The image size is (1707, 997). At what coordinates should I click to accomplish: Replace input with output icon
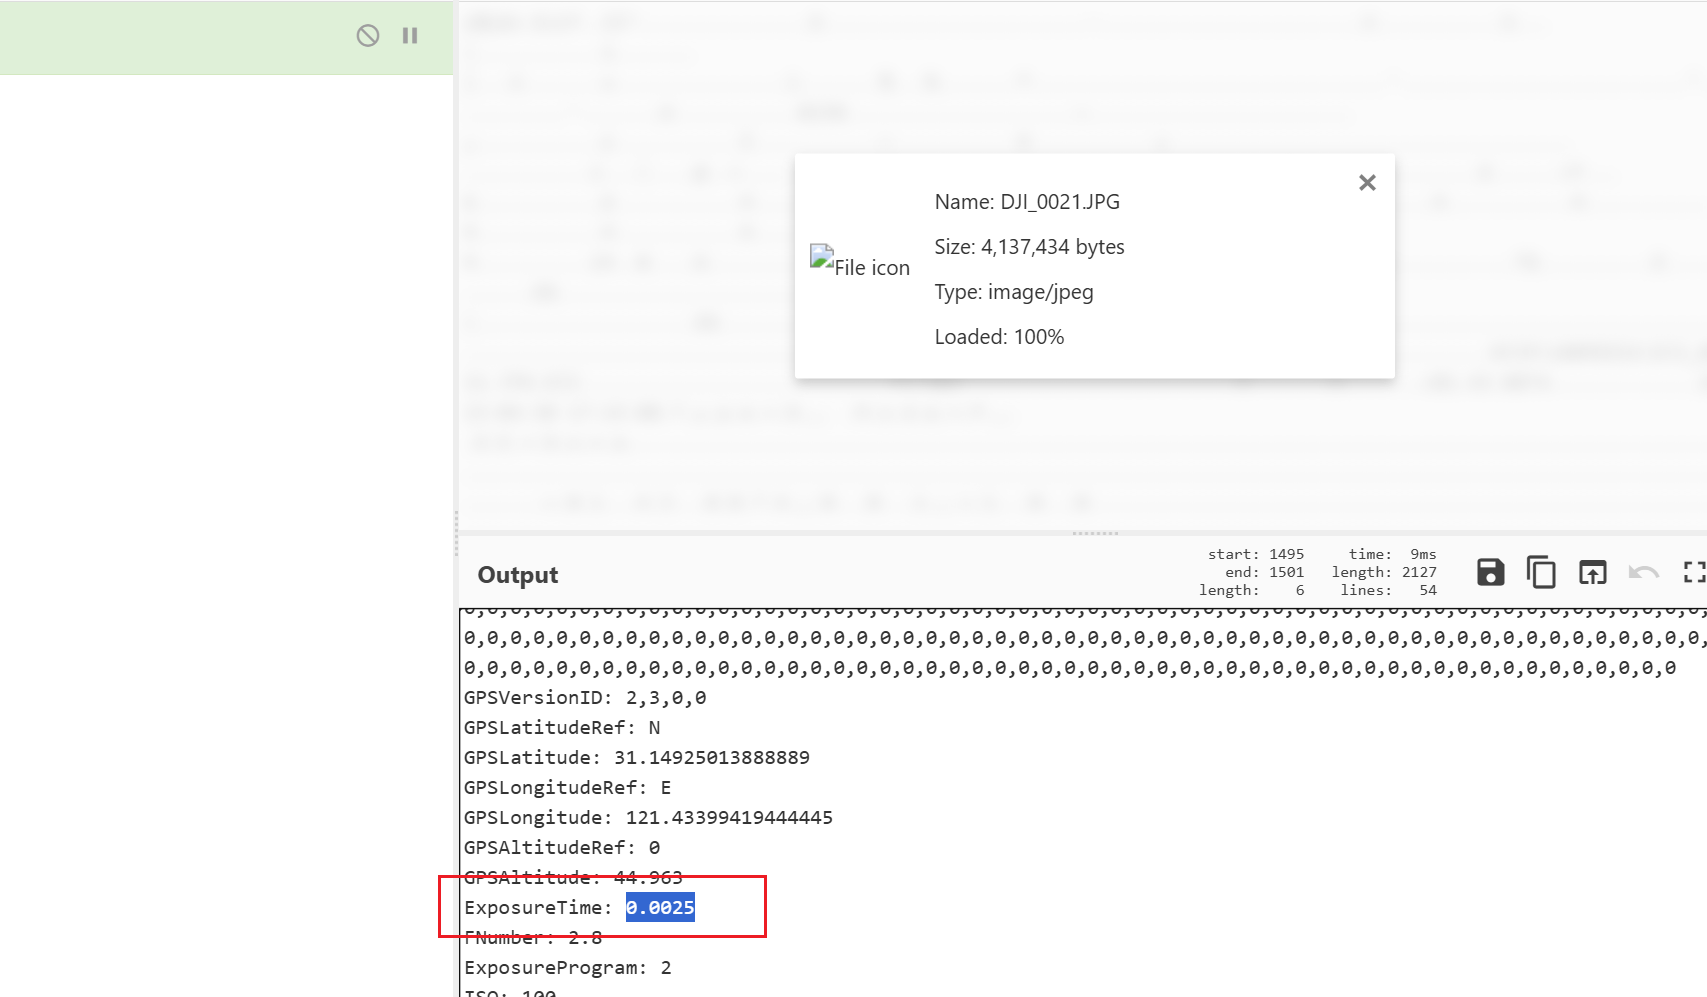pyautogui.click(x=1592, y=573)
